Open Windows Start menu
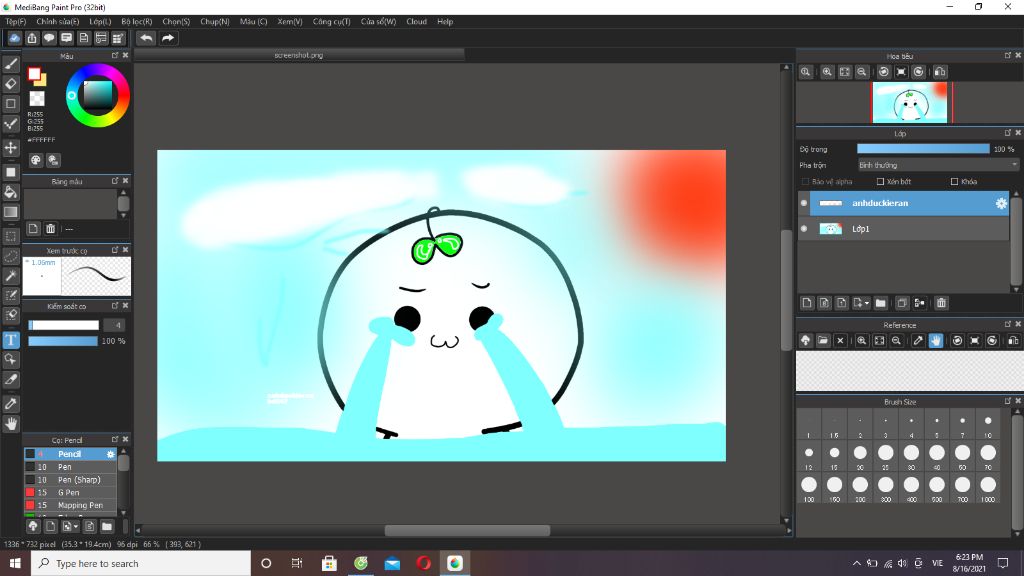1024x576 pixels. 15,563
